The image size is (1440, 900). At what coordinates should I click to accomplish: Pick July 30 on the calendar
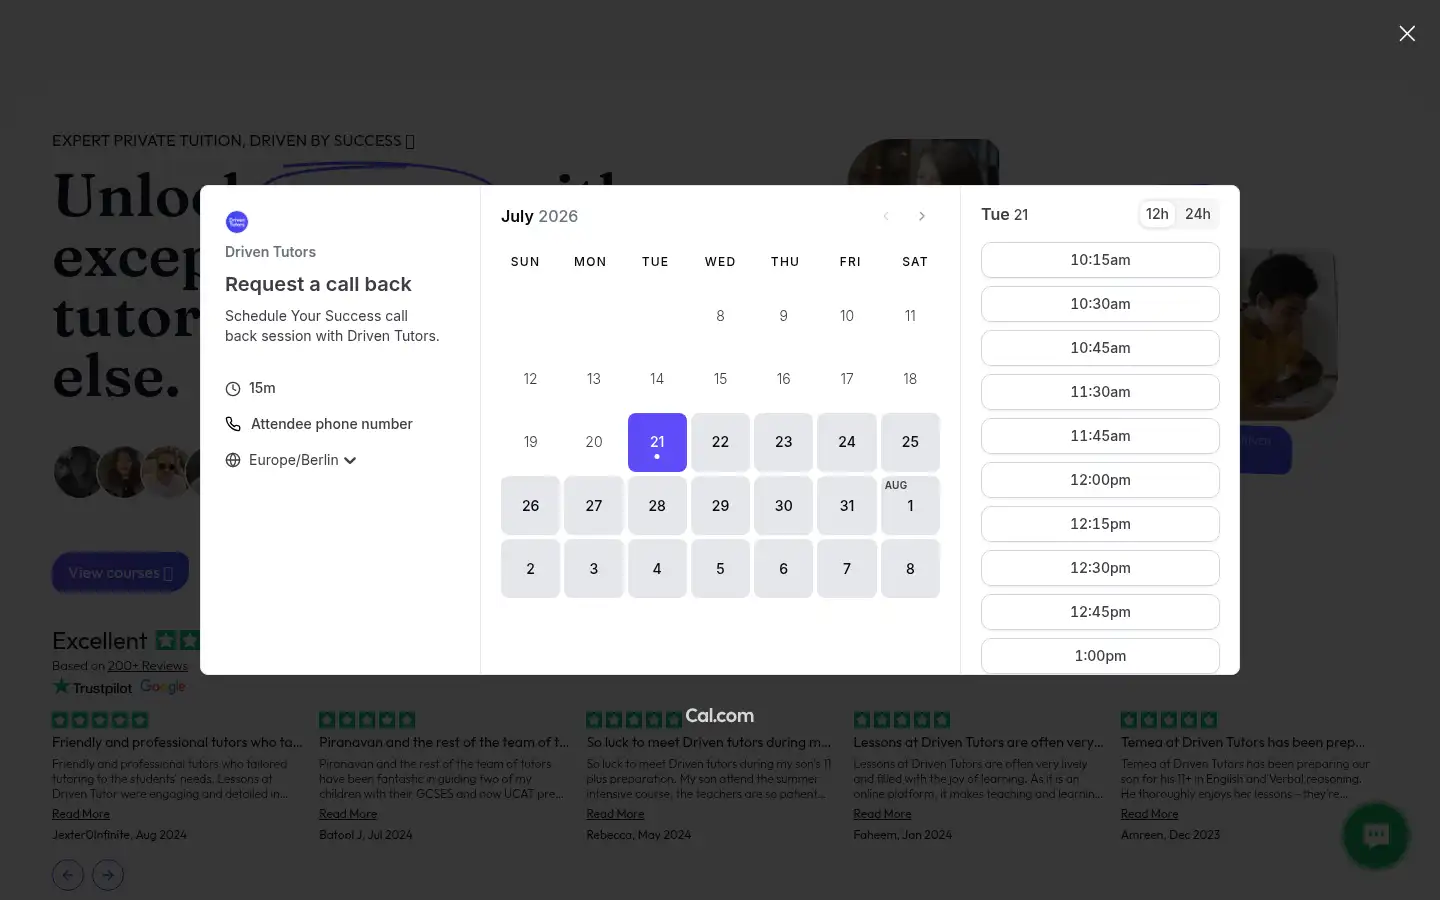point(784,506)
